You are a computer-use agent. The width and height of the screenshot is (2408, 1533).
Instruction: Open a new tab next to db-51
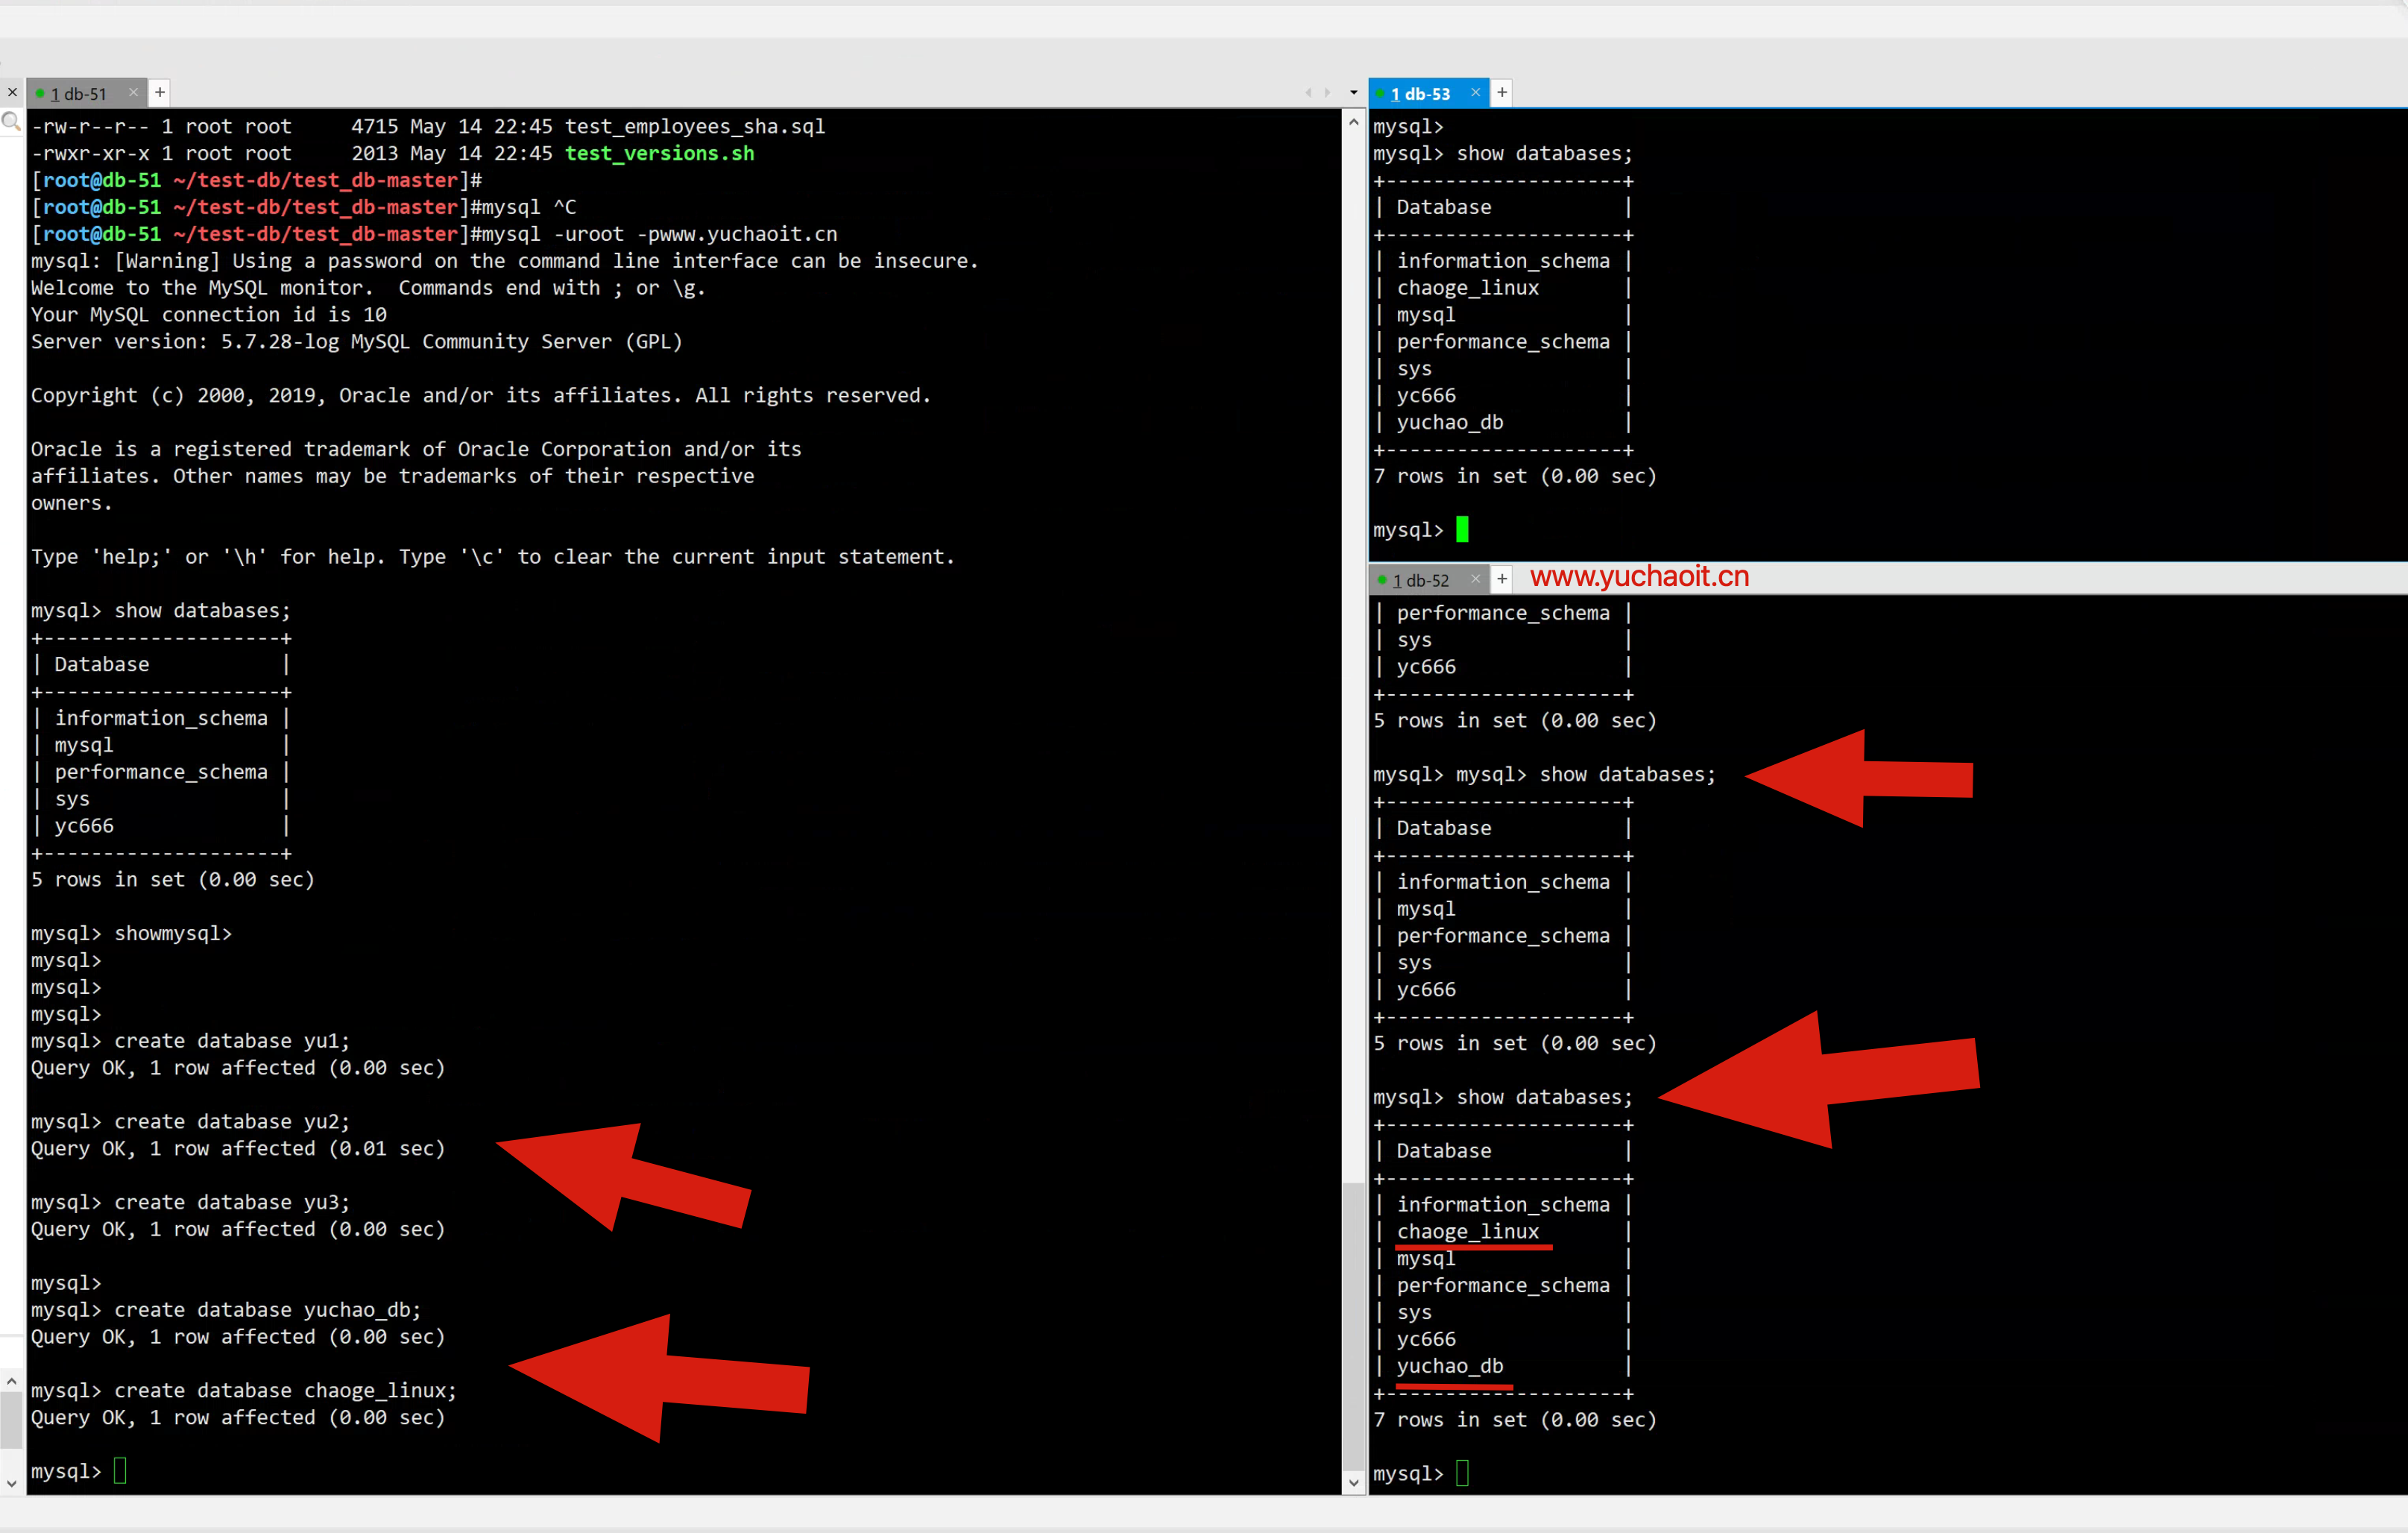pos(160,92)
